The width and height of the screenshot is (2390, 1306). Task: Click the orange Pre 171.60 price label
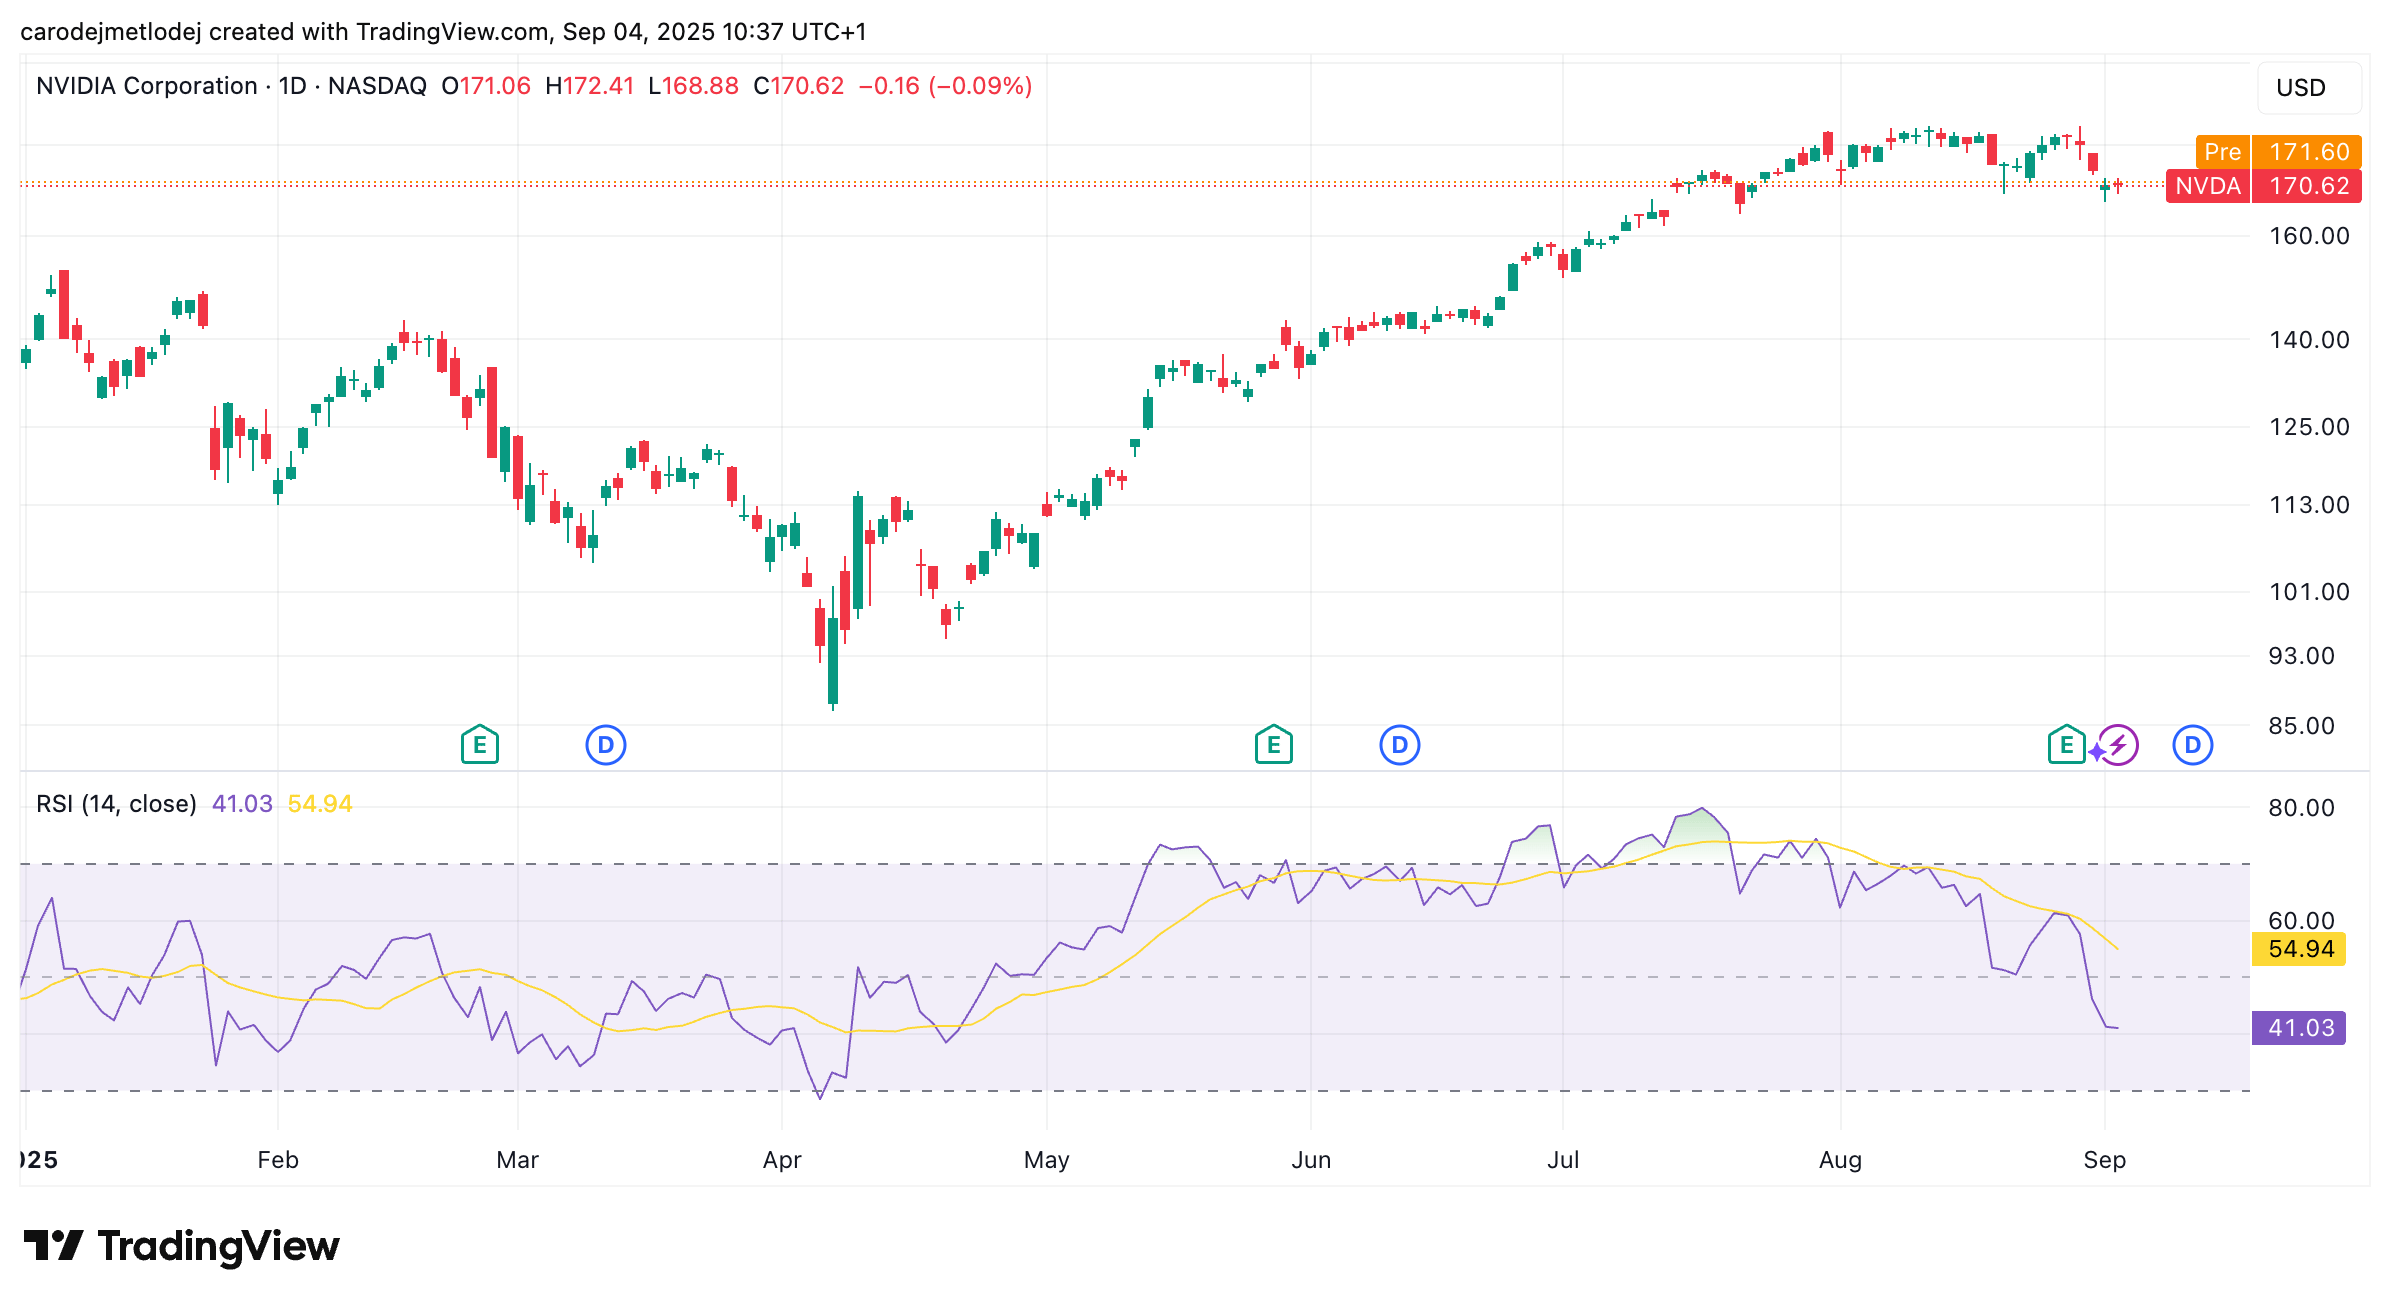coord(2279,152)
